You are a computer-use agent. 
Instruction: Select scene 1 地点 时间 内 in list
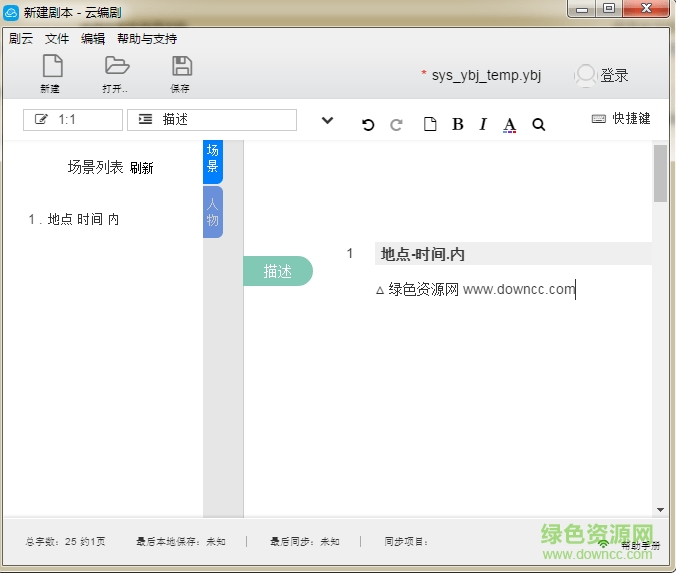[x=76, y=219]
